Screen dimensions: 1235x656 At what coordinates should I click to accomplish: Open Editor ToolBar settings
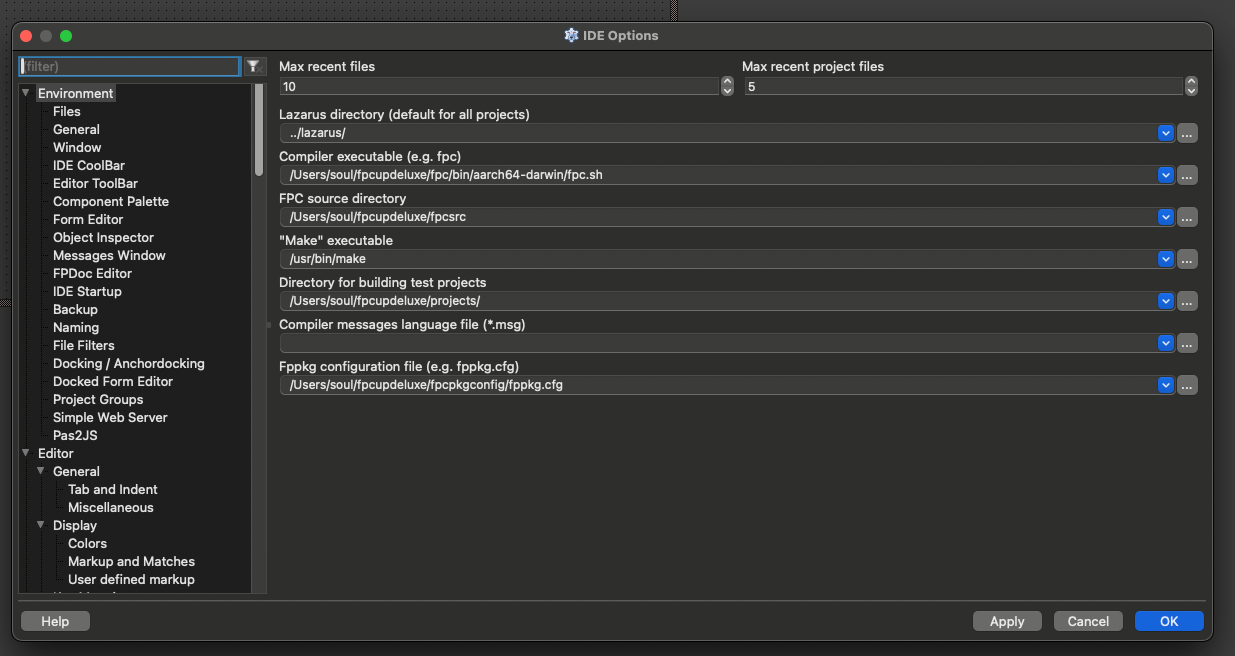pyautogui.click(x=95, y=183)
